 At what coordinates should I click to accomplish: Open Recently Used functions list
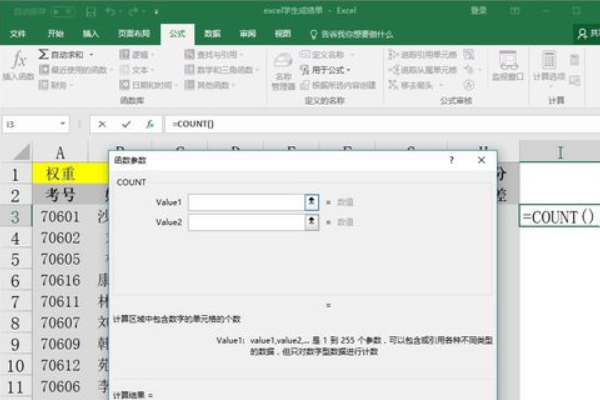[x=76, y=70]
